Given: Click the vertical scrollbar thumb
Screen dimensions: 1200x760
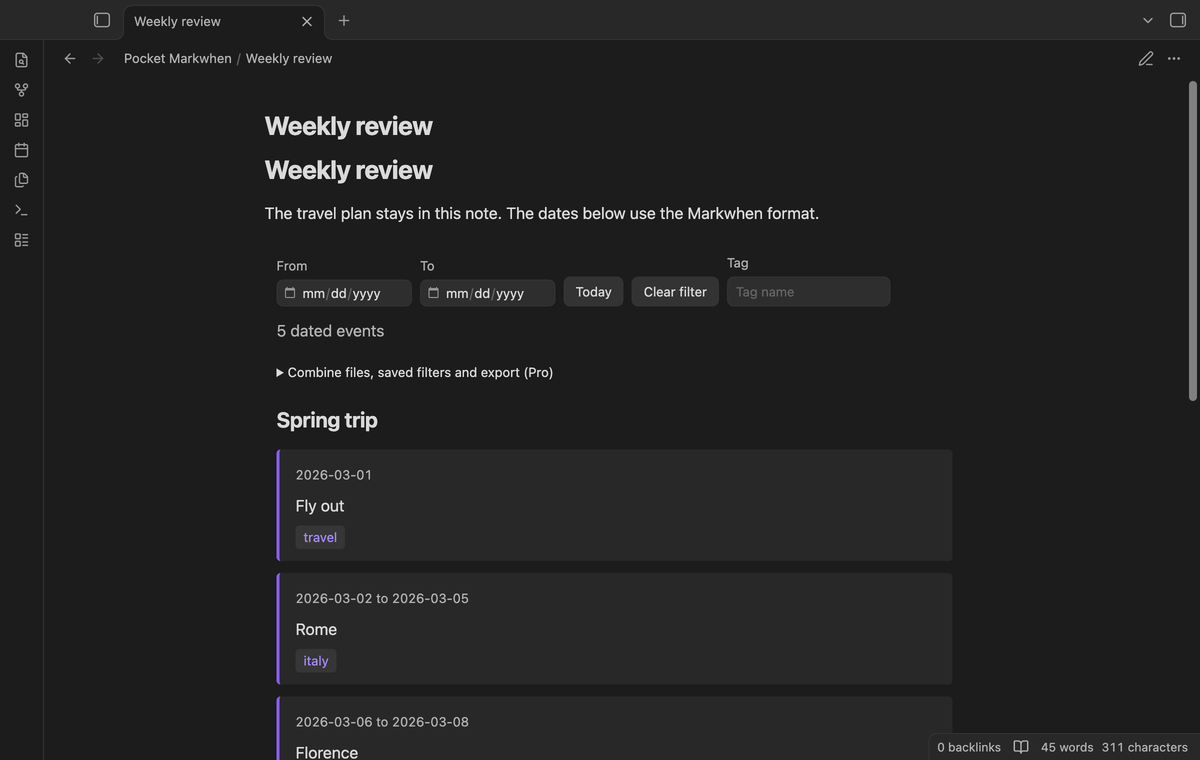Looking at the screenshot, I should pos(1192,241).
